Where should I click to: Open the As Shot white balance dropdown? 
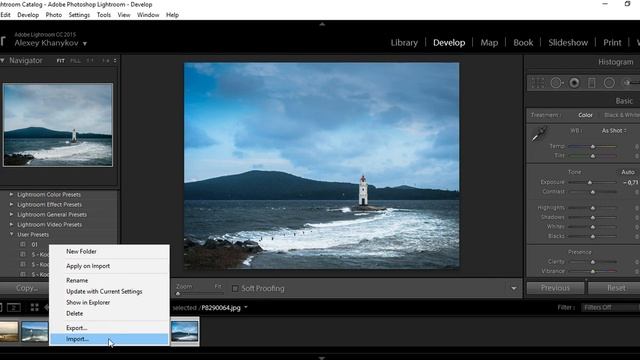(x=614, y=131)
